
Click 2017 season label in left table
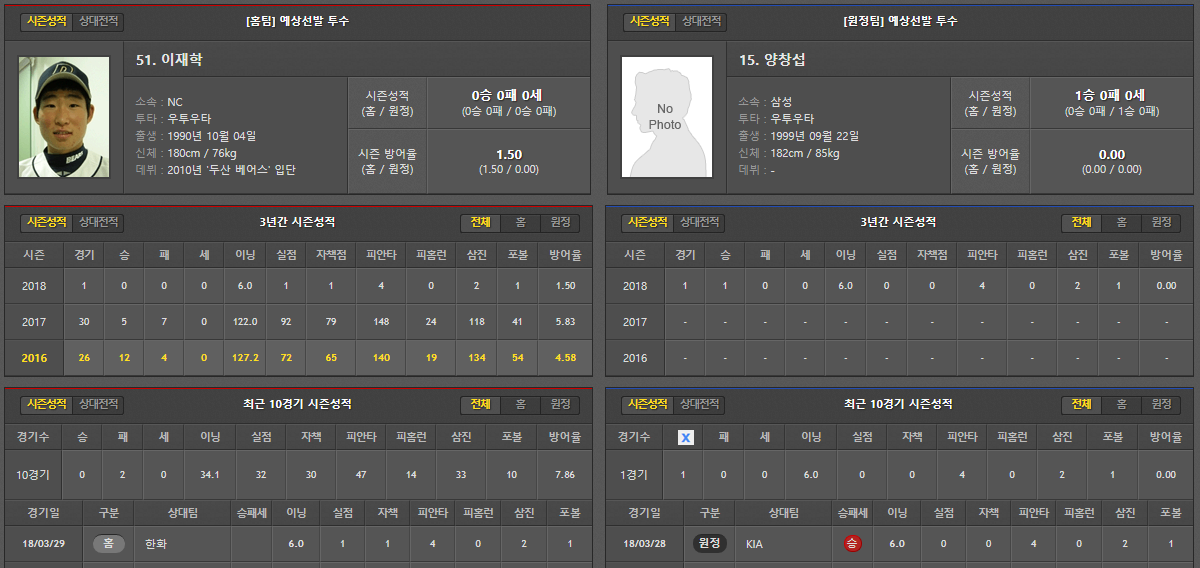coord(34,322)
